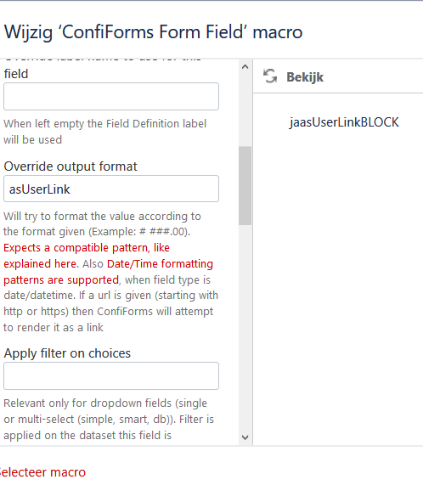Click the scrollbar up arrow
This screenshot has width=423, height=485.
click(x=245, y=67)
